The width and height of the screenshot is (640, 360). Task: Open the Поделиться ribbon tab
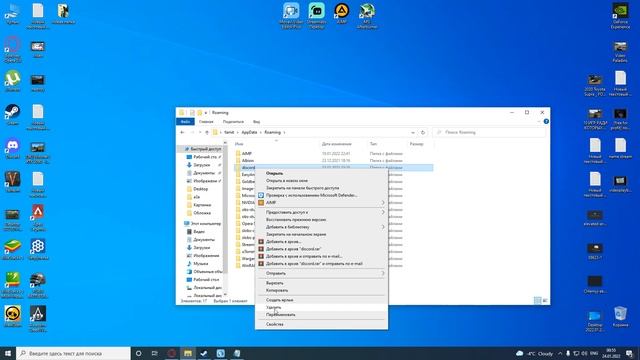click(233, 122)
